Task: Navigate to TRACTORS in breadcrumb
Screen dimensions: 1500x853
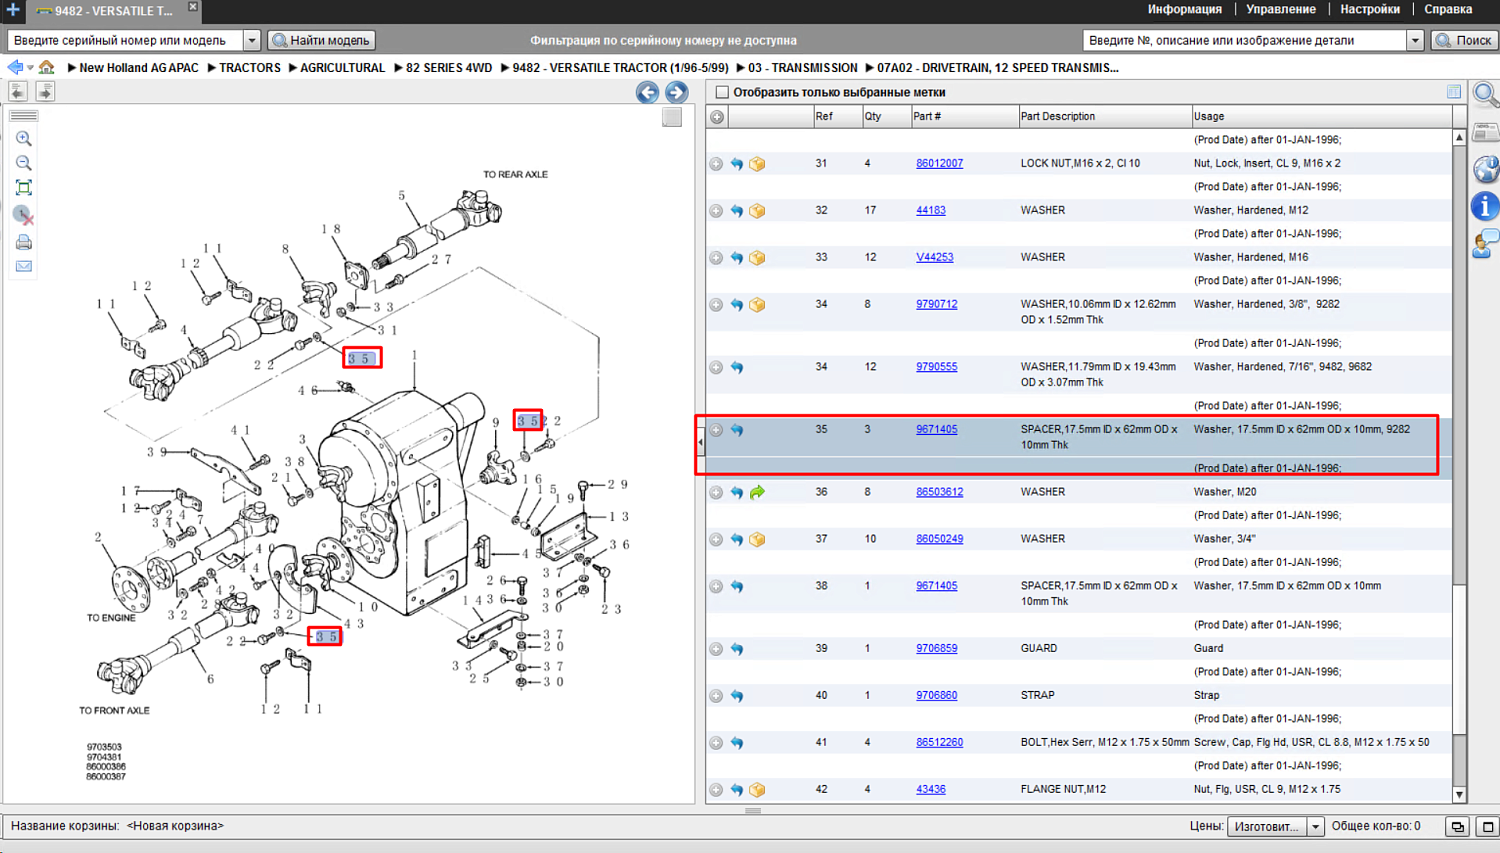Action: [249, 68]
